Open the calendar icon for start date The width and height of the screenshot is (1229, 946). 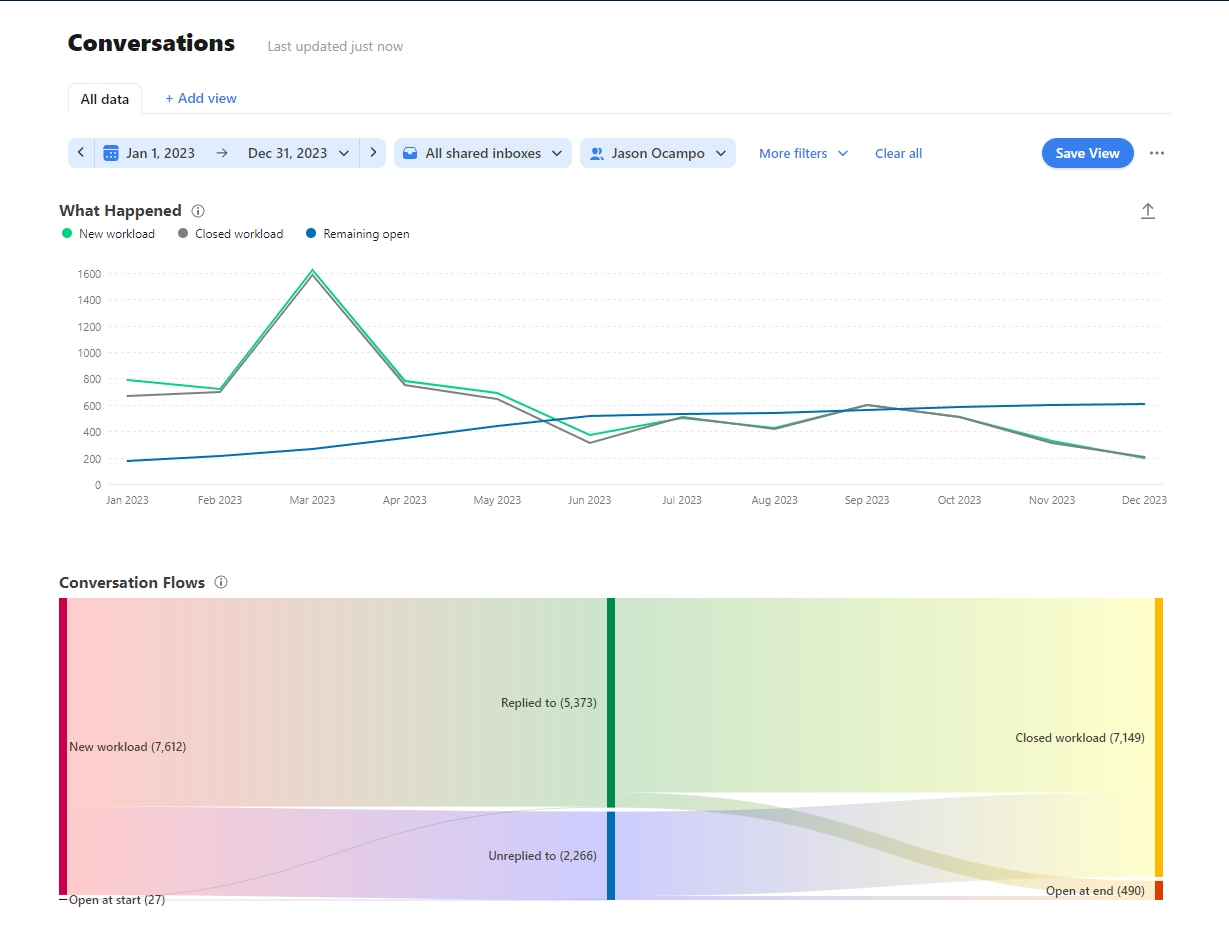[111, 153]
